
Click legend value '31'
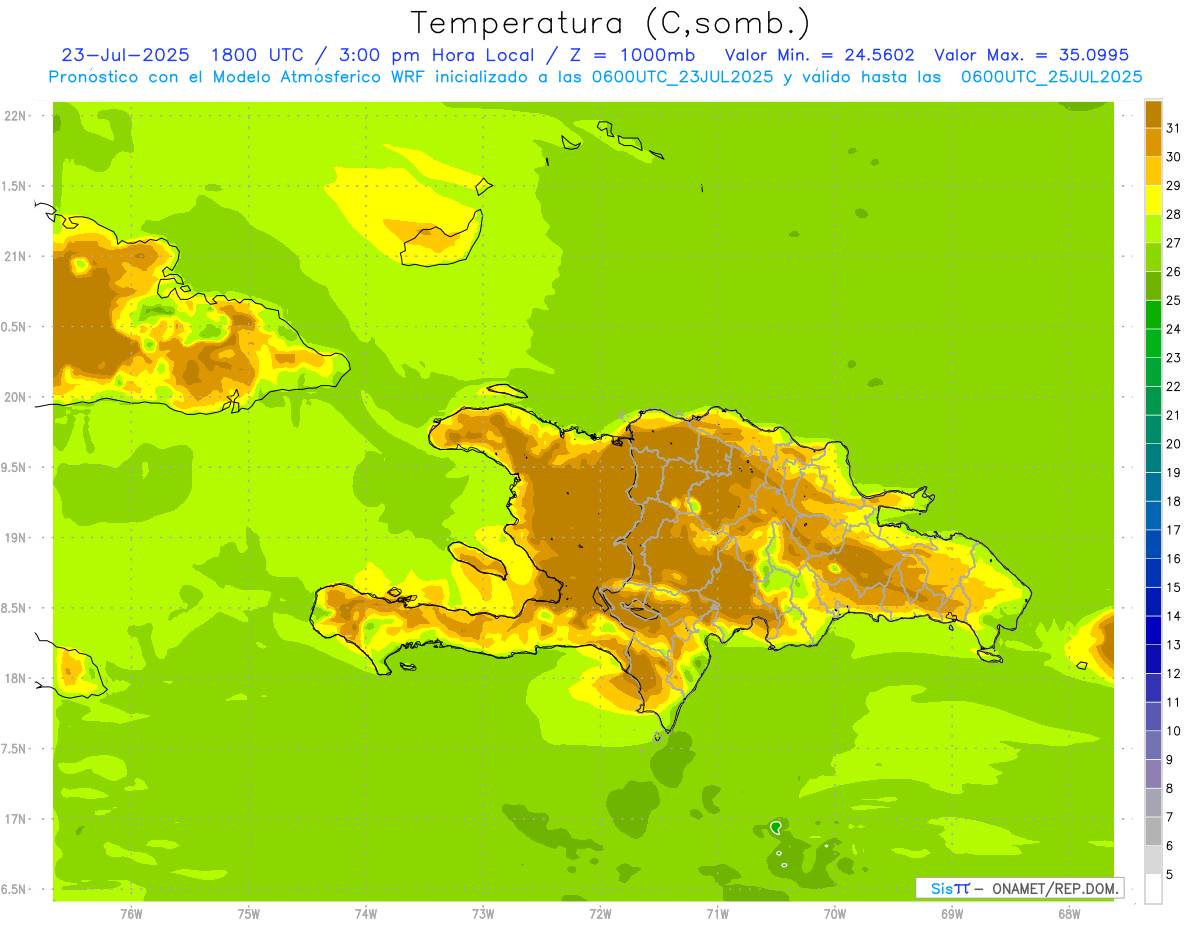click(x=1173, y=128)
